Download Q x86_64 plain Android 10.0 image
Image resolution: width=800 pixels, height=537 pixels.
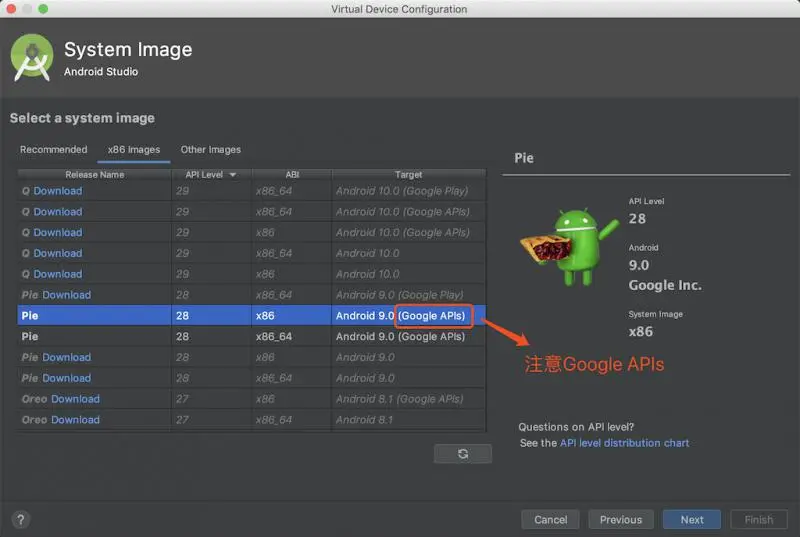58,253
